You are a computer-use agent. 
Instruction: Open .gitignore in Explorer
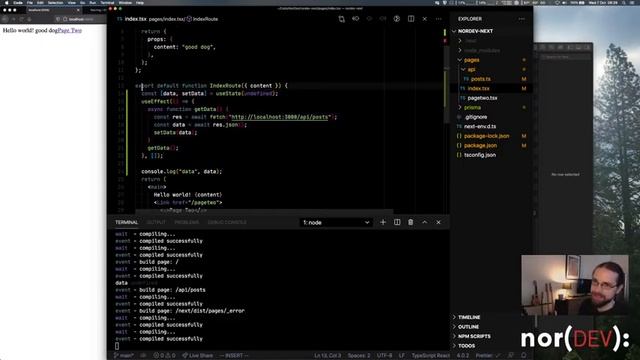[x=476, y=117]
